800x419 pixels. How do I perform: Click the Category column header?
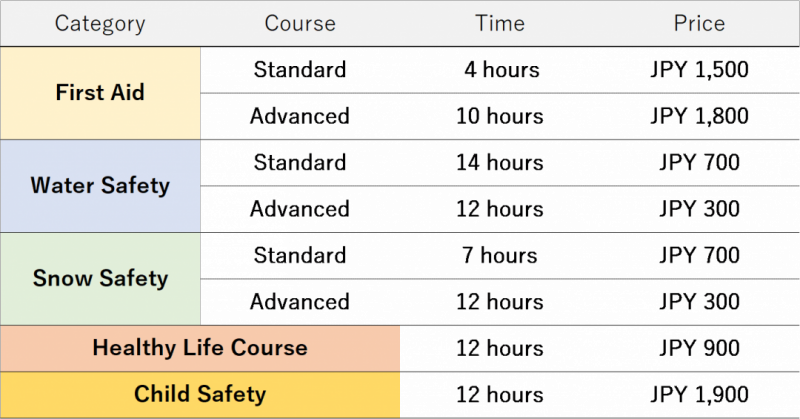[x=100, y=23]
